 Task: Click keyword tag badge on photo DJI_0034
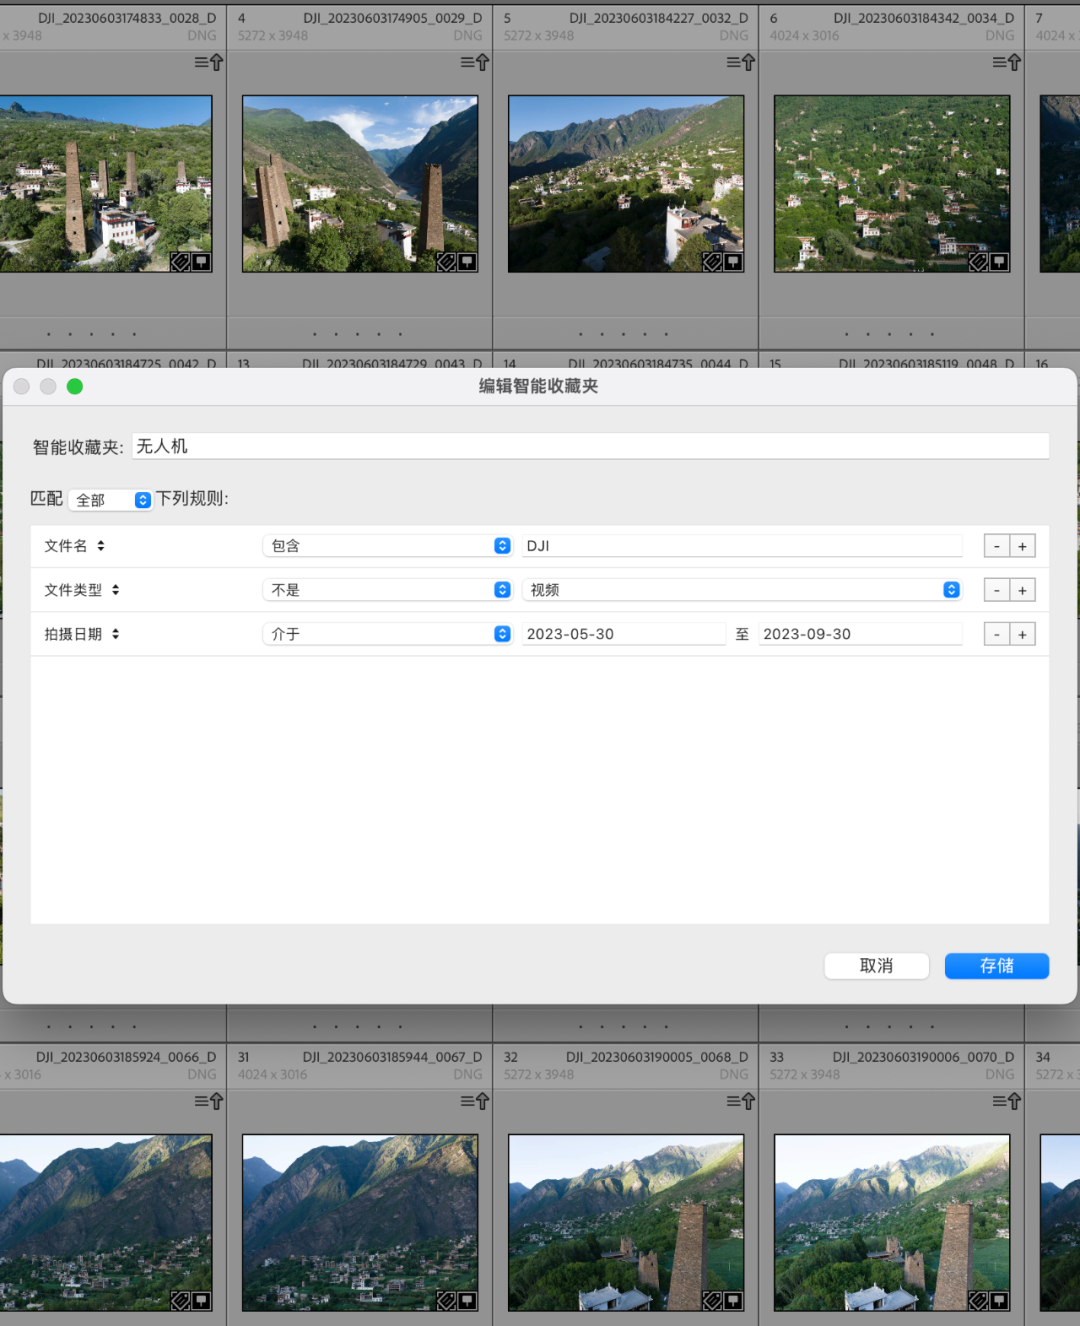coord(978,262)
